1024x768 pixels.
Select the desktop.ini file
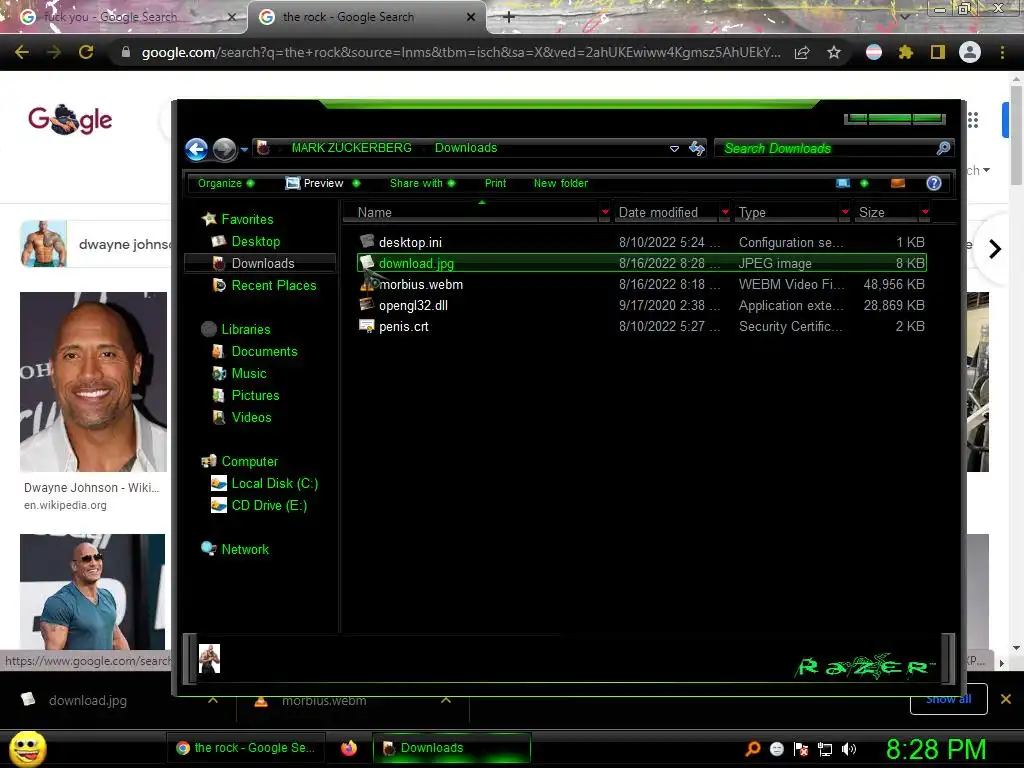[x=642, y=242]
